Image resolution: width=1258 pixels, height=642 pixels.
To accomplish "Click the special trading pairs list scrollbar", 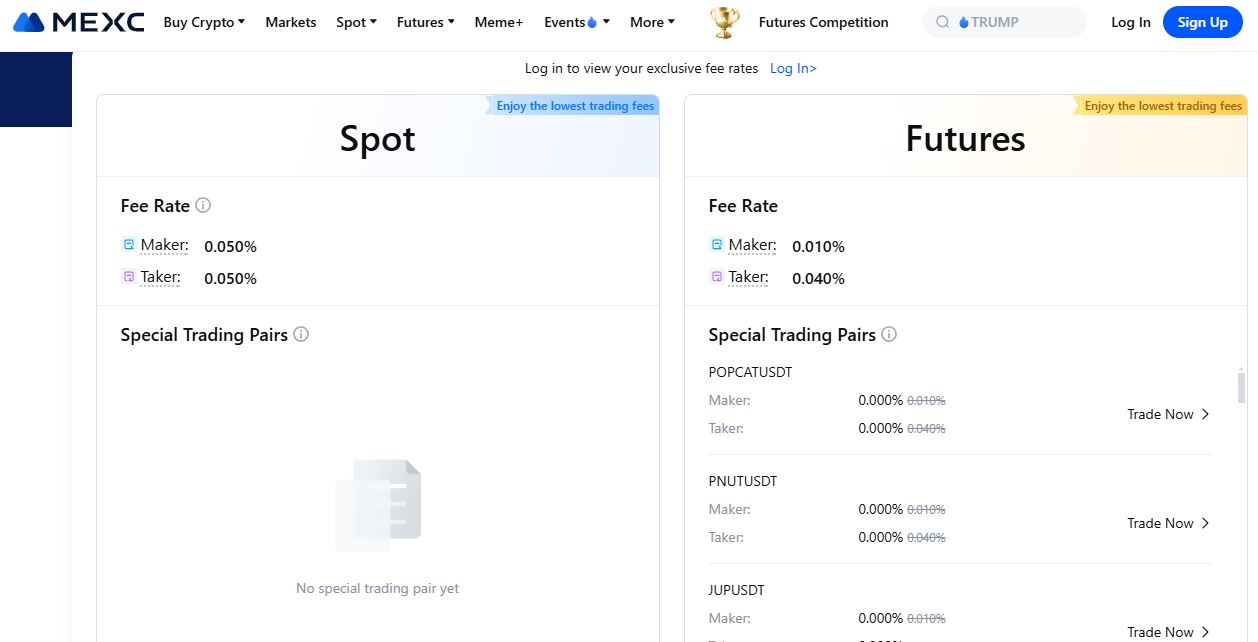I will (1241, 386).
